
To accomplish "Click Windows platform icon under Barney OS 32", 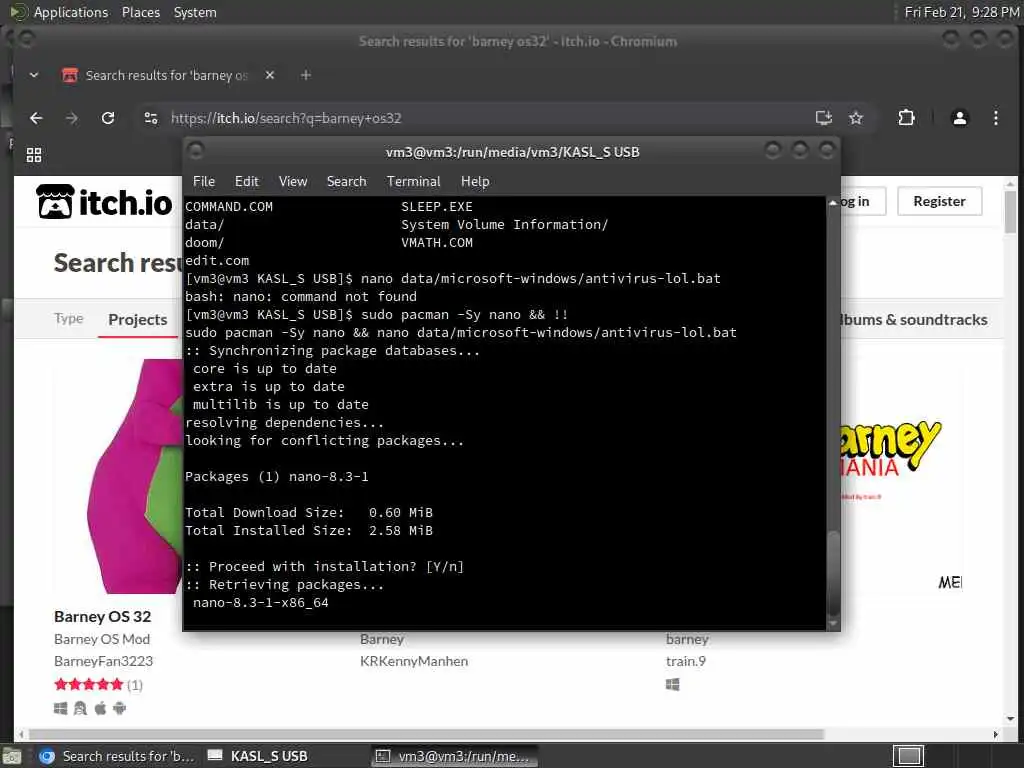I will pos(61,708).
